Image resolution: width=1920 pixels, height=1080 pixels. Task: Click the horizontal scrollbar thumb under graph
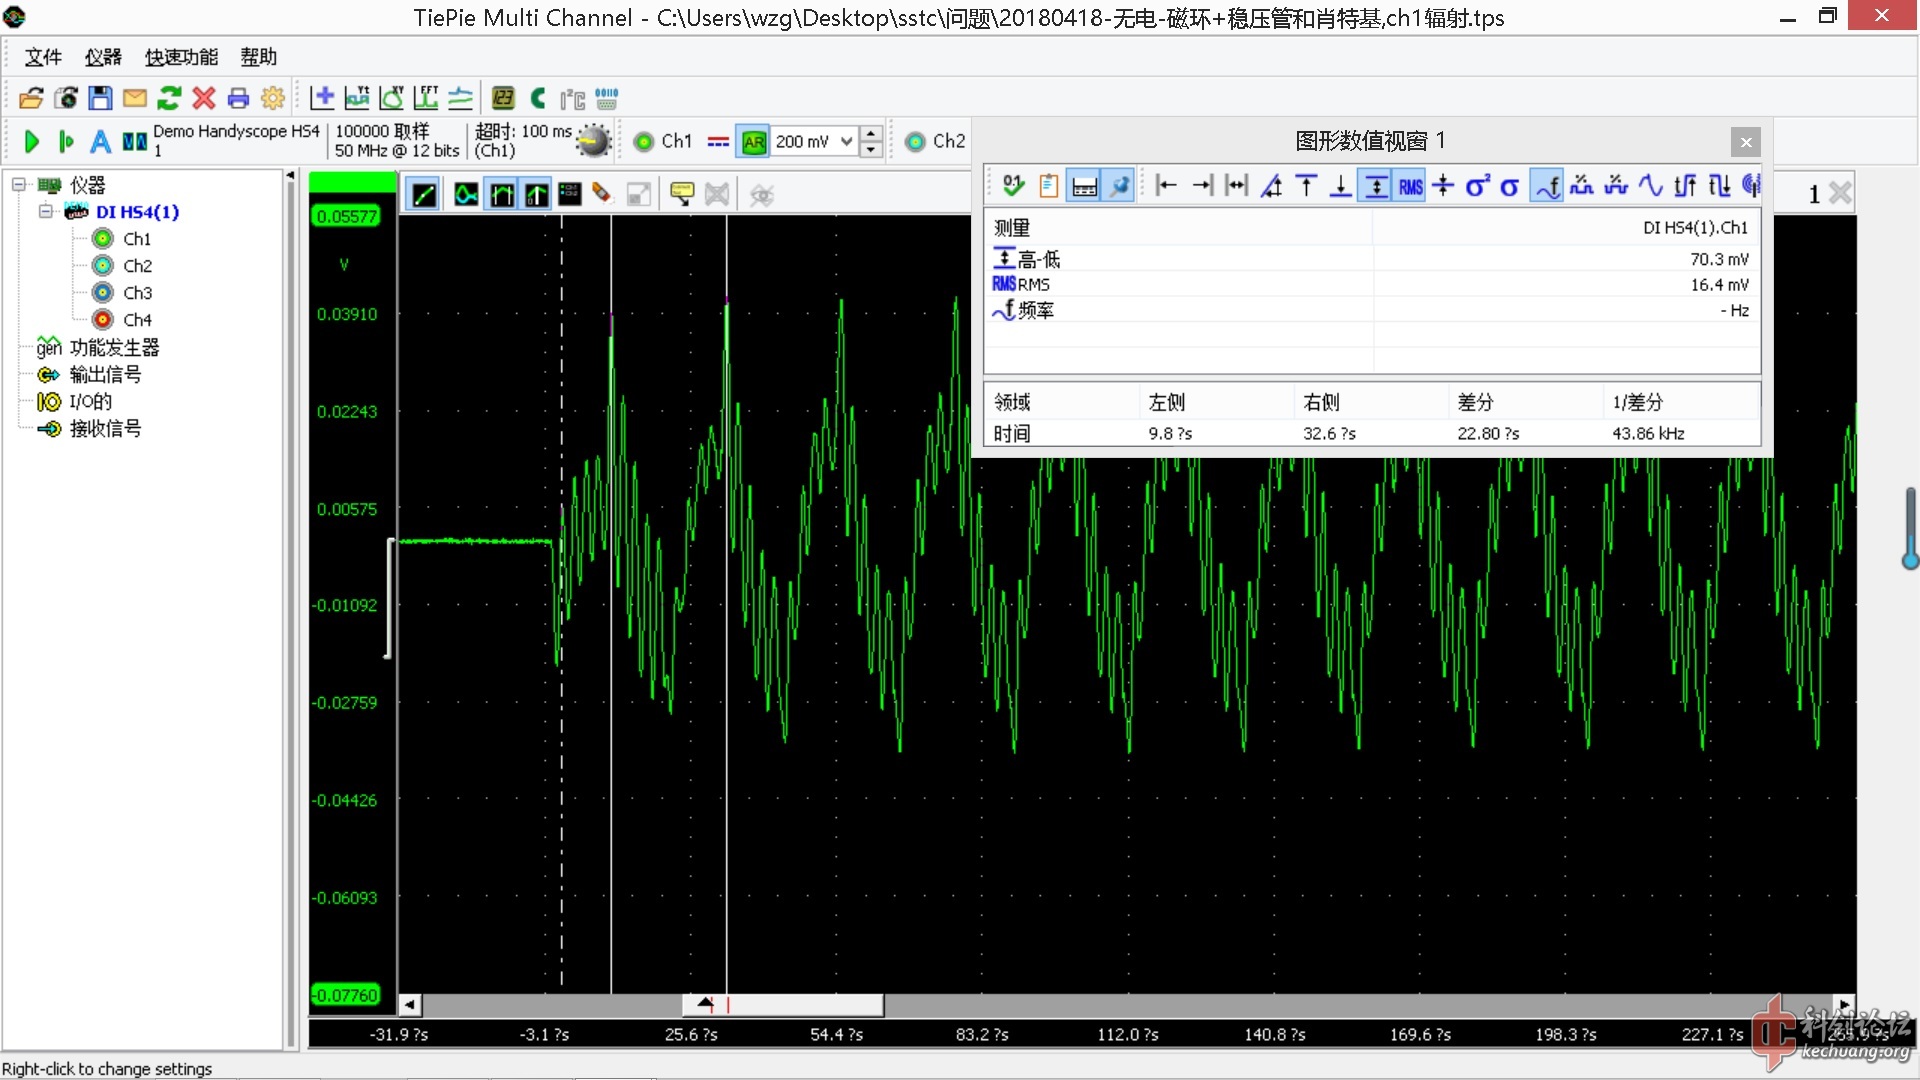(x=783, y=1005)
